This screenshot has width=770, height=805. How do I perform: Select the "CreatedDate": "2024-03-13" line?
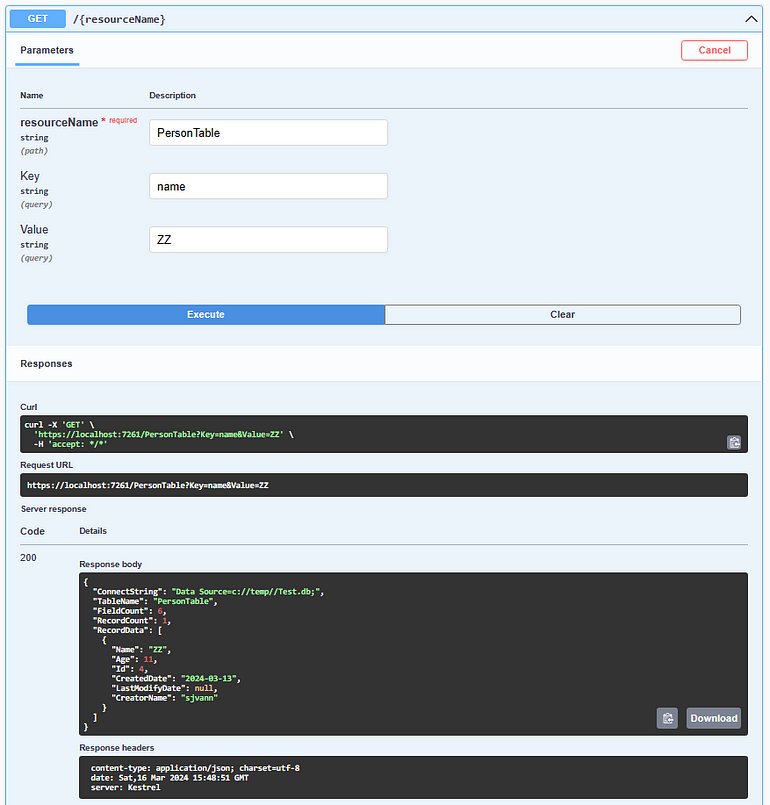click(176, 679)
